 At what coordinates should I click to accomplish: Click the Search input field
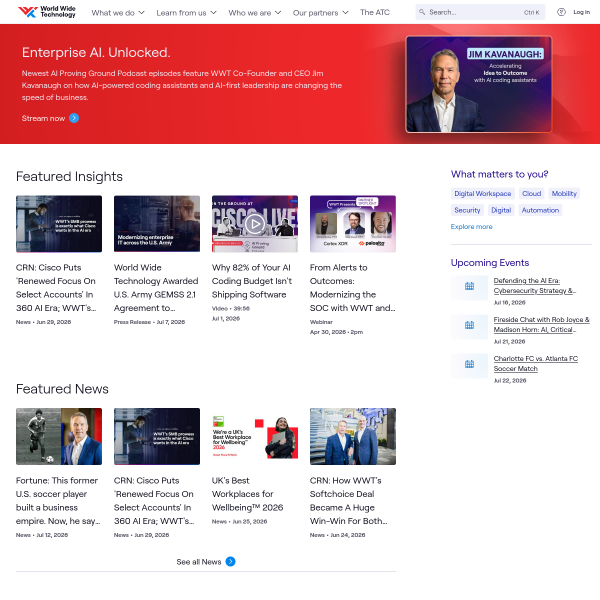pos(480,12)
